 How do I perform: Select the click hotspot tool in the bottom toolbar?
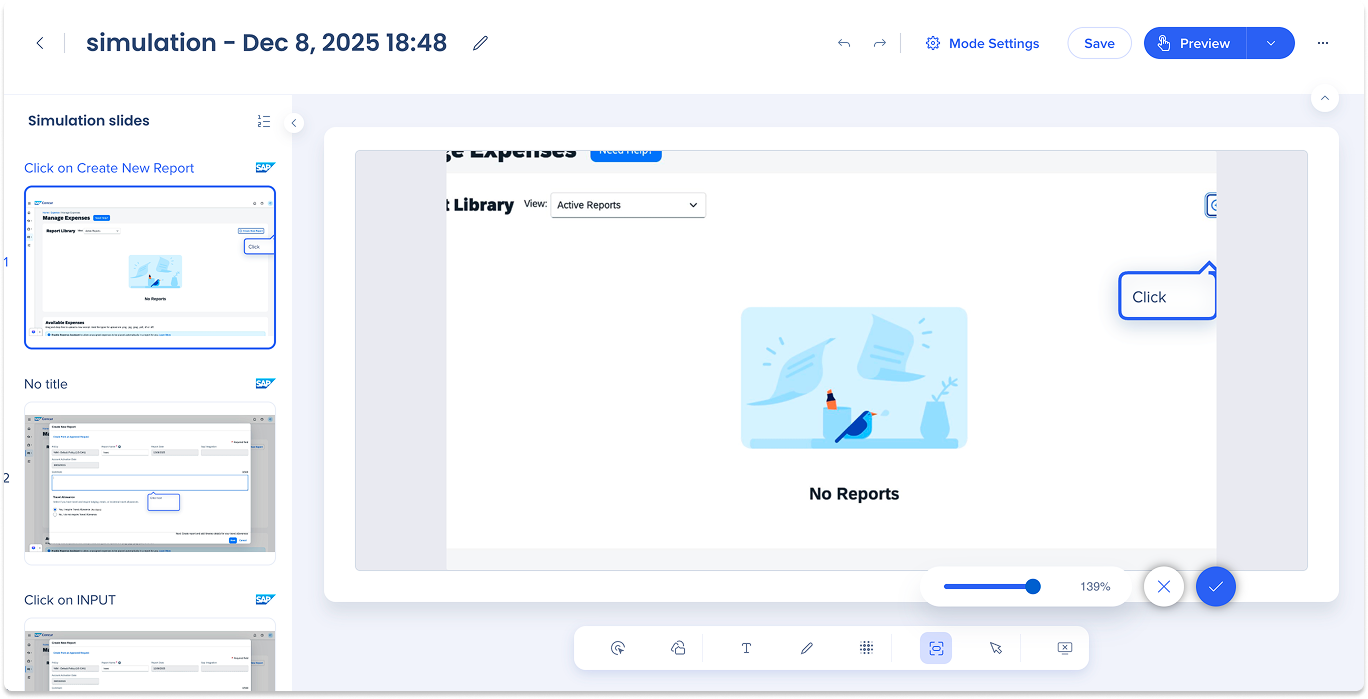pyautogui.click(x=618, y=648)
